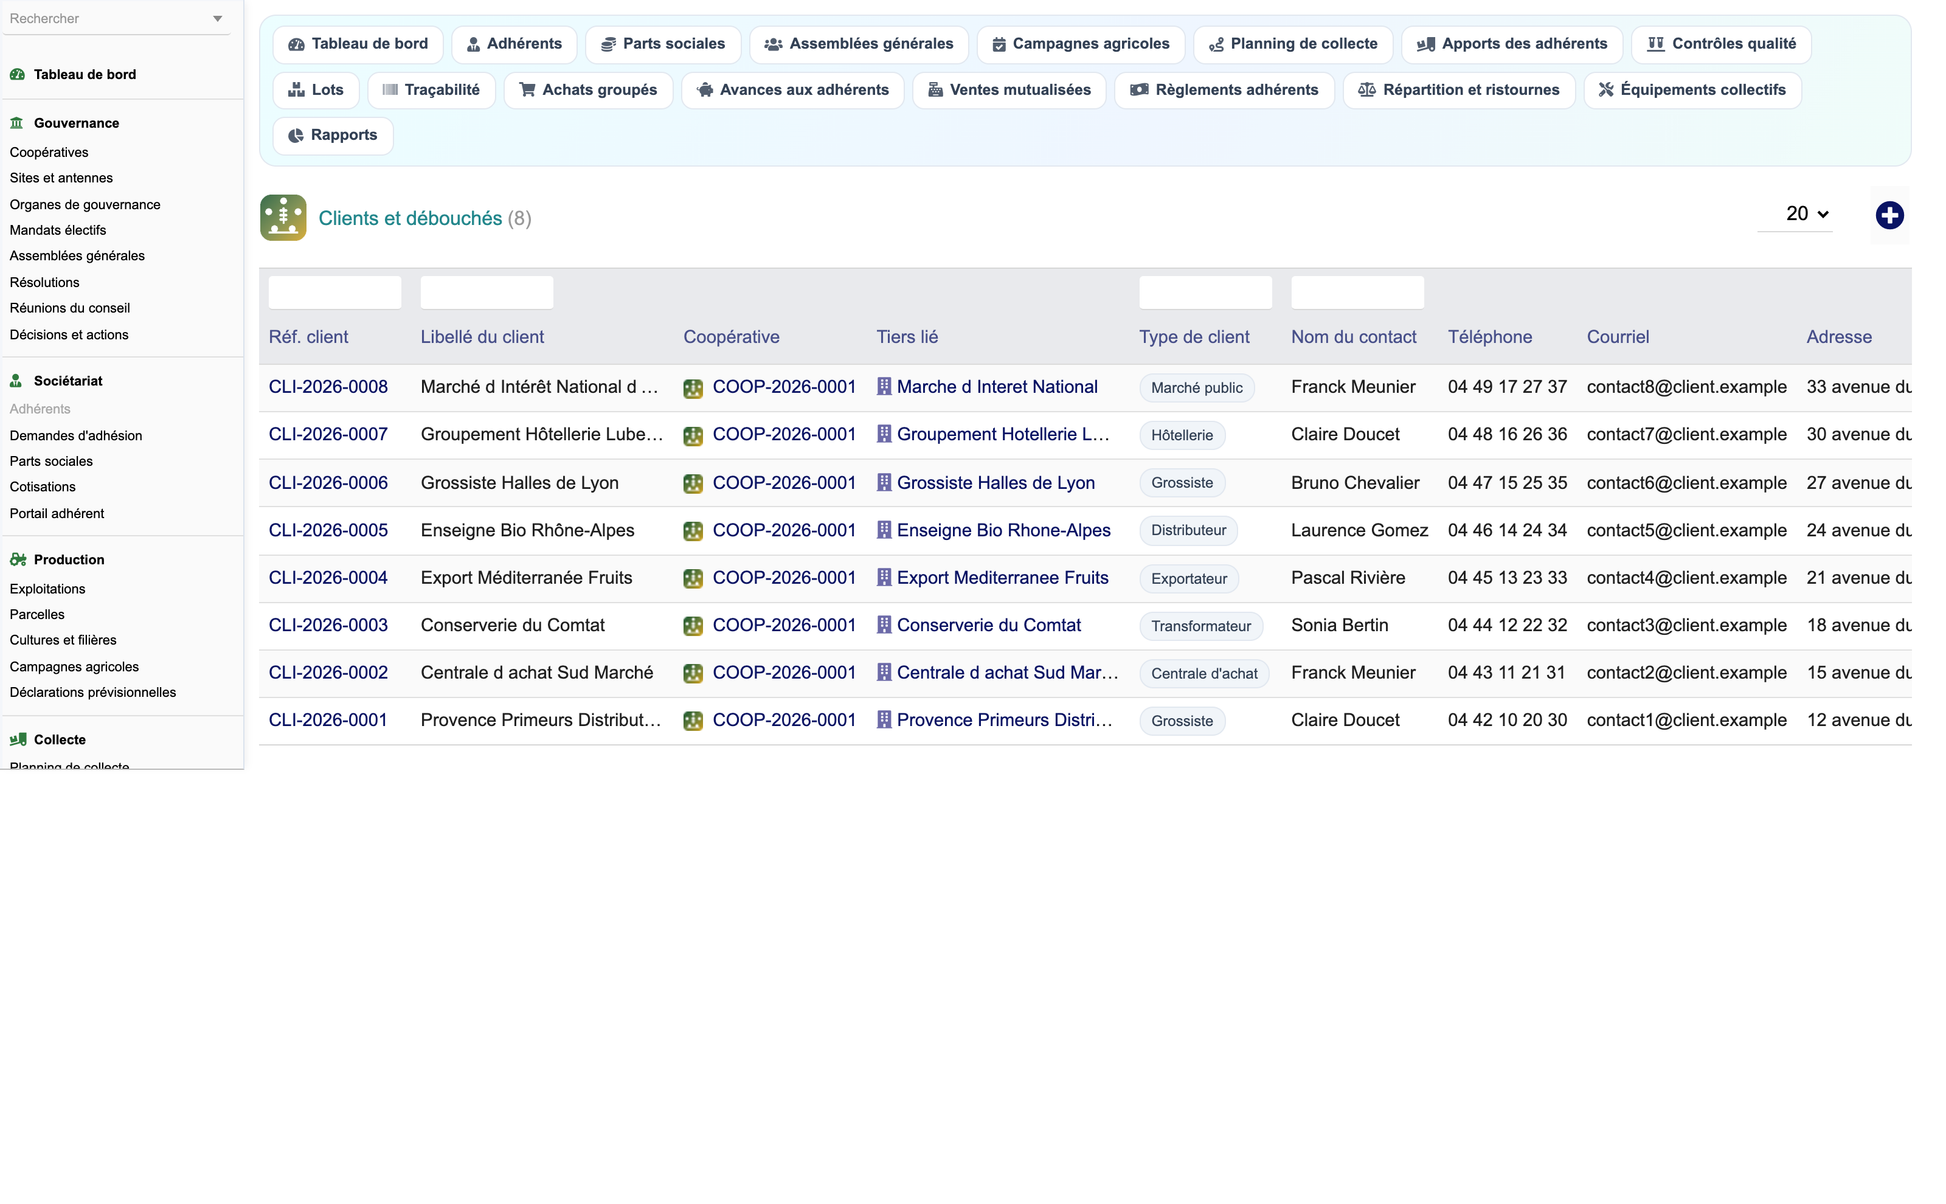Open Ventes mutualisées tab

click(x=1009, y=90)
